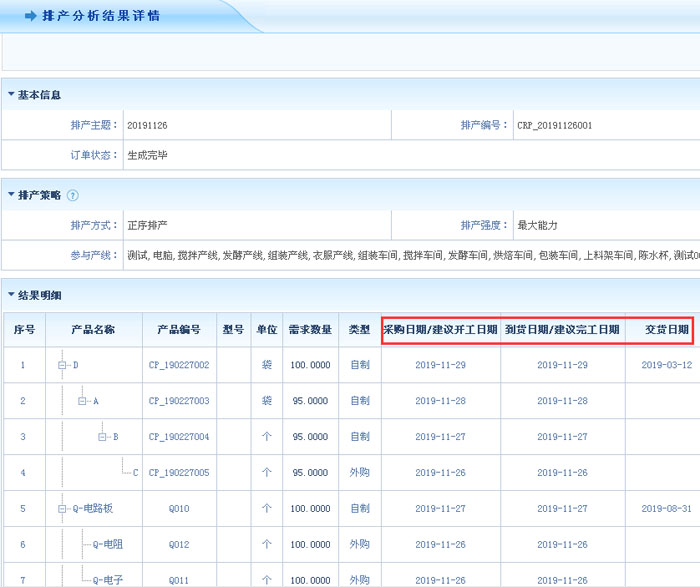Open product code CP_190227003 link

click(x=178, y=401)
